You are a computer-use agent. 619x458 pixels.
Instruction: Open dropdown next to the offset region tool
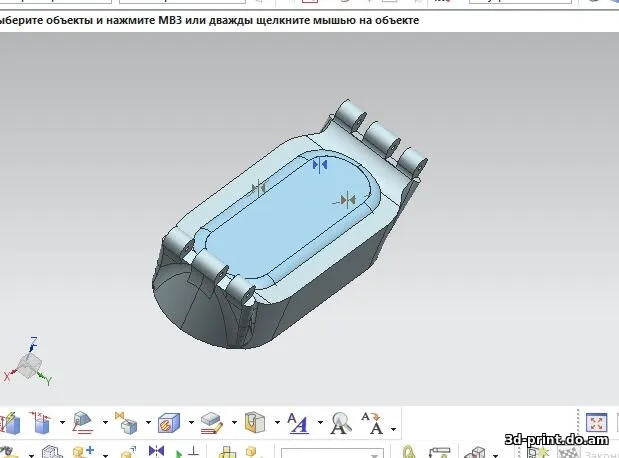pyautogui.click(x=62, y=422)
